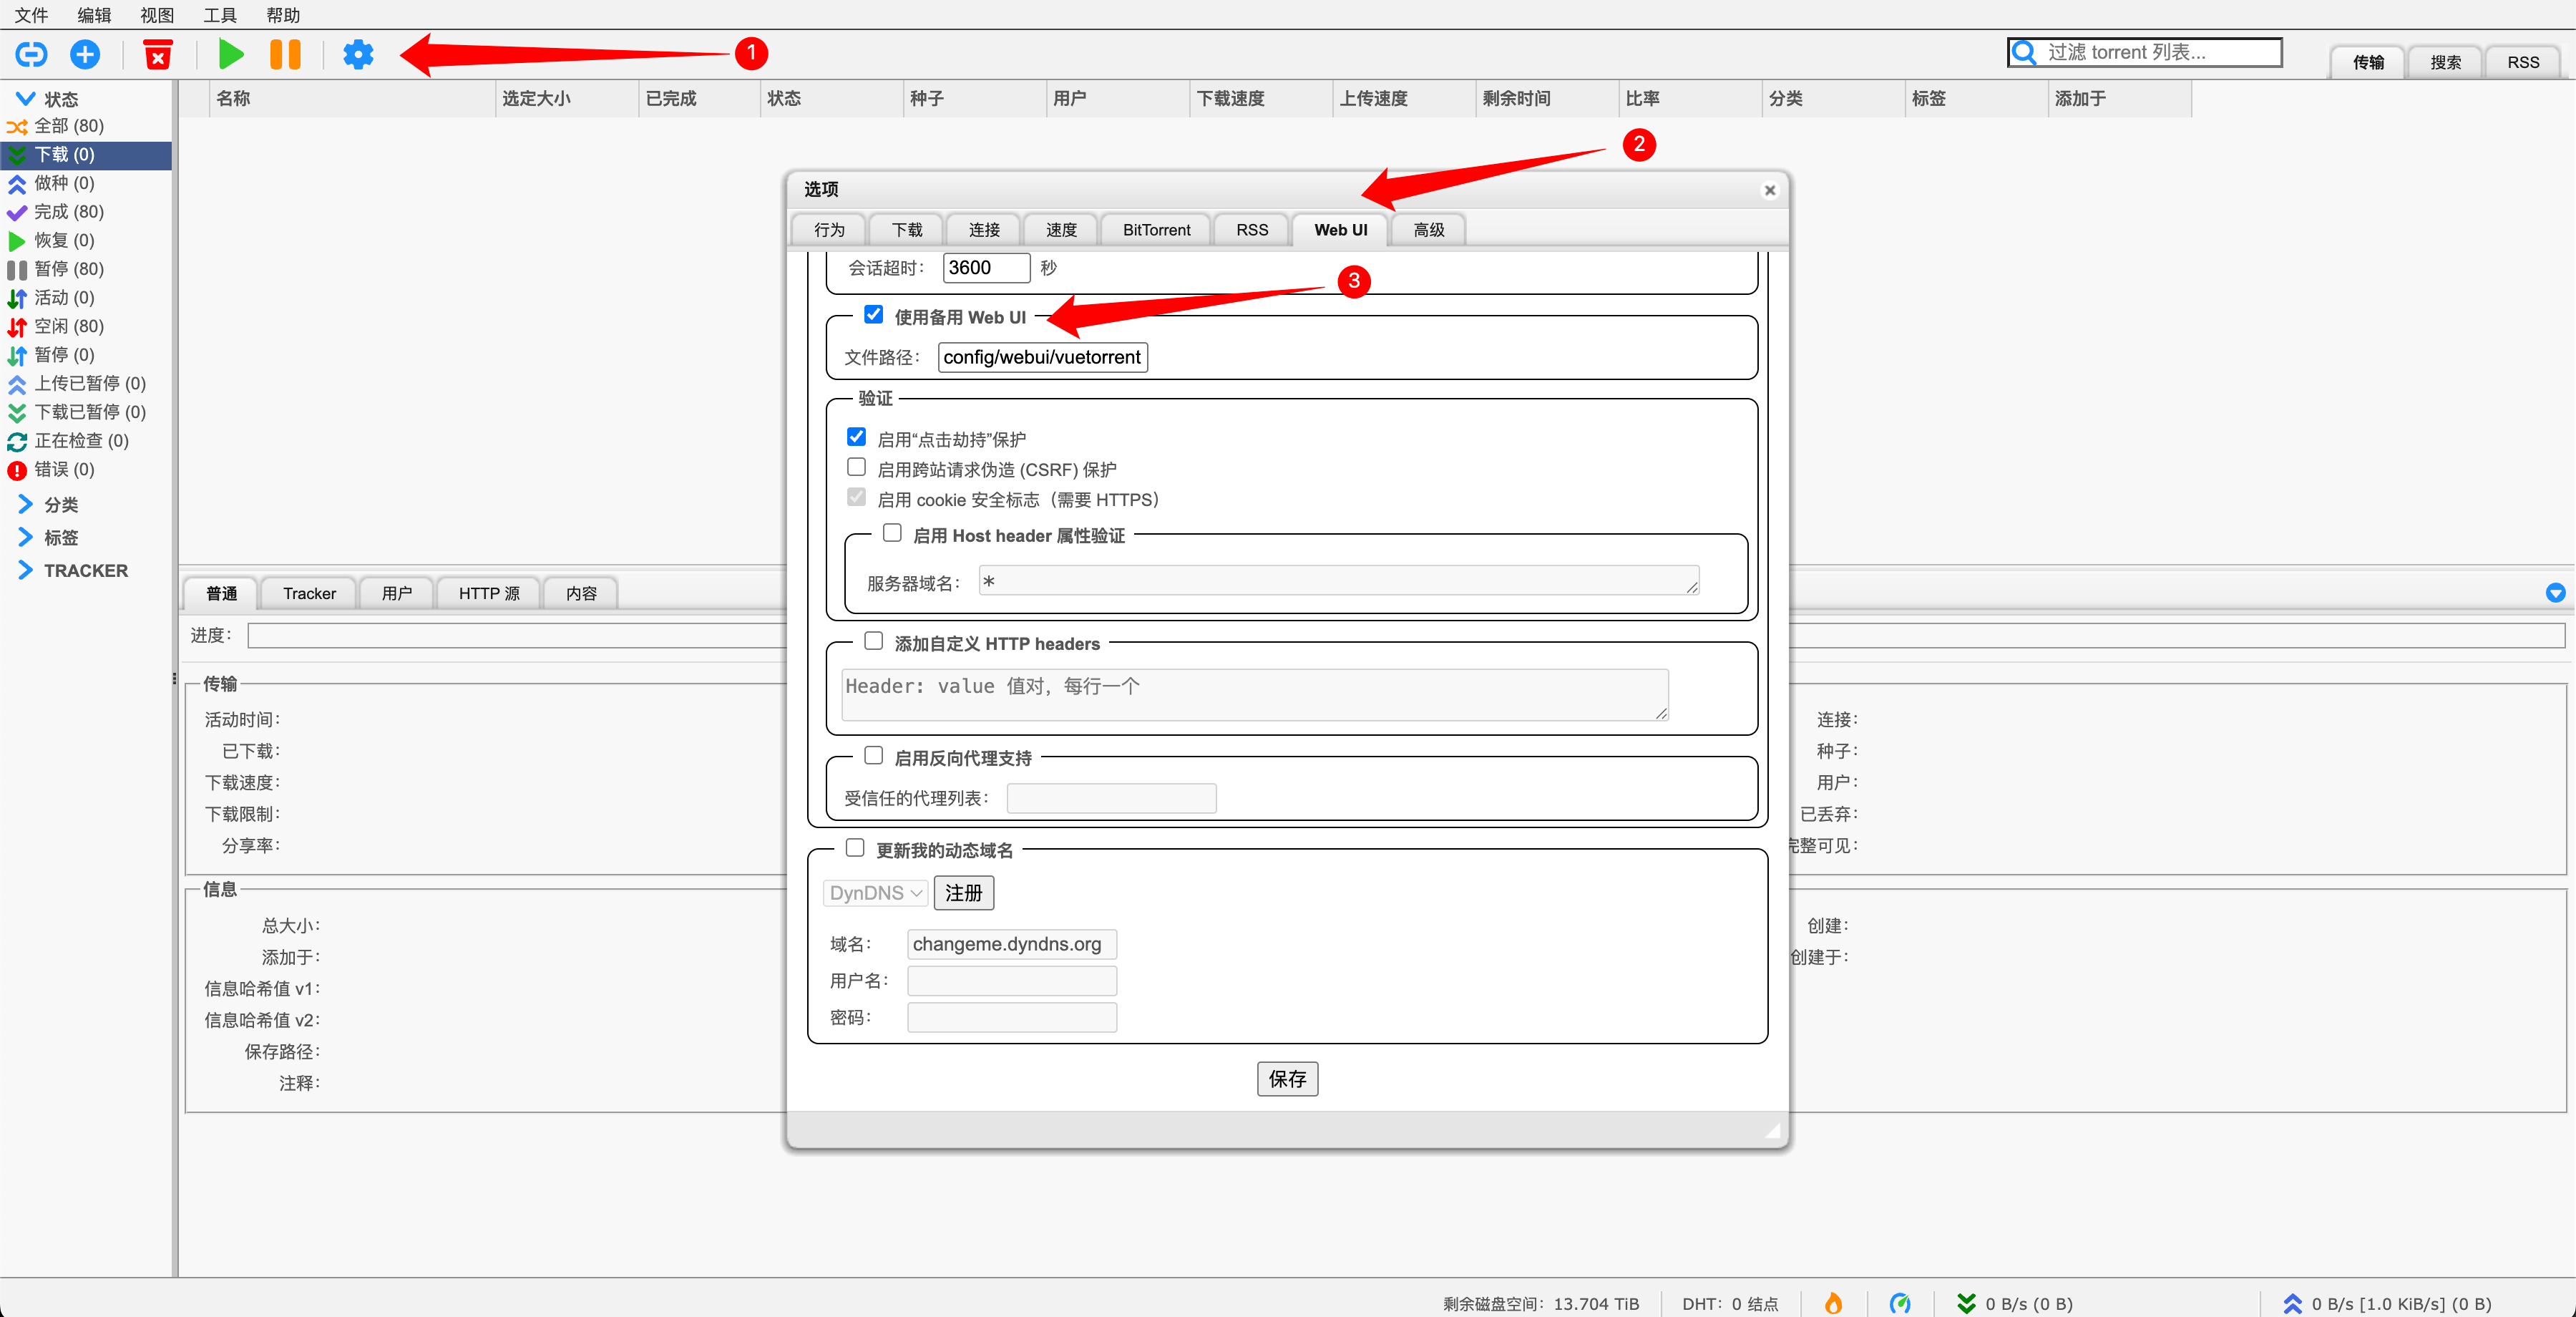
Task: Click the 域名 input field
Action: click(x=1011, y=944)
